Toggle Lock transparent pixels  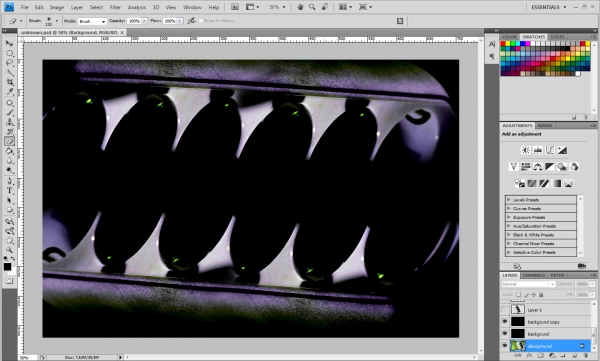point(518,295)
